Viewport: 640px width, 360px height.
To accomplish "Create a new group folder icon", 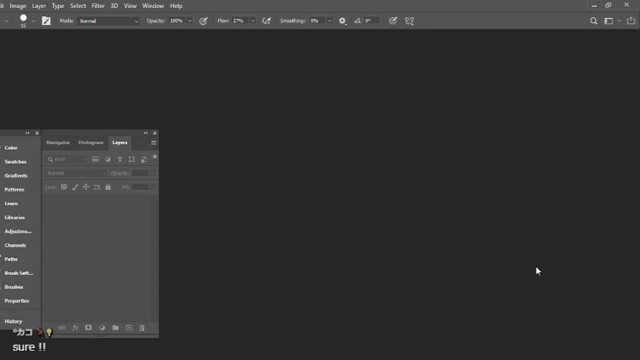I will (116, 328).
